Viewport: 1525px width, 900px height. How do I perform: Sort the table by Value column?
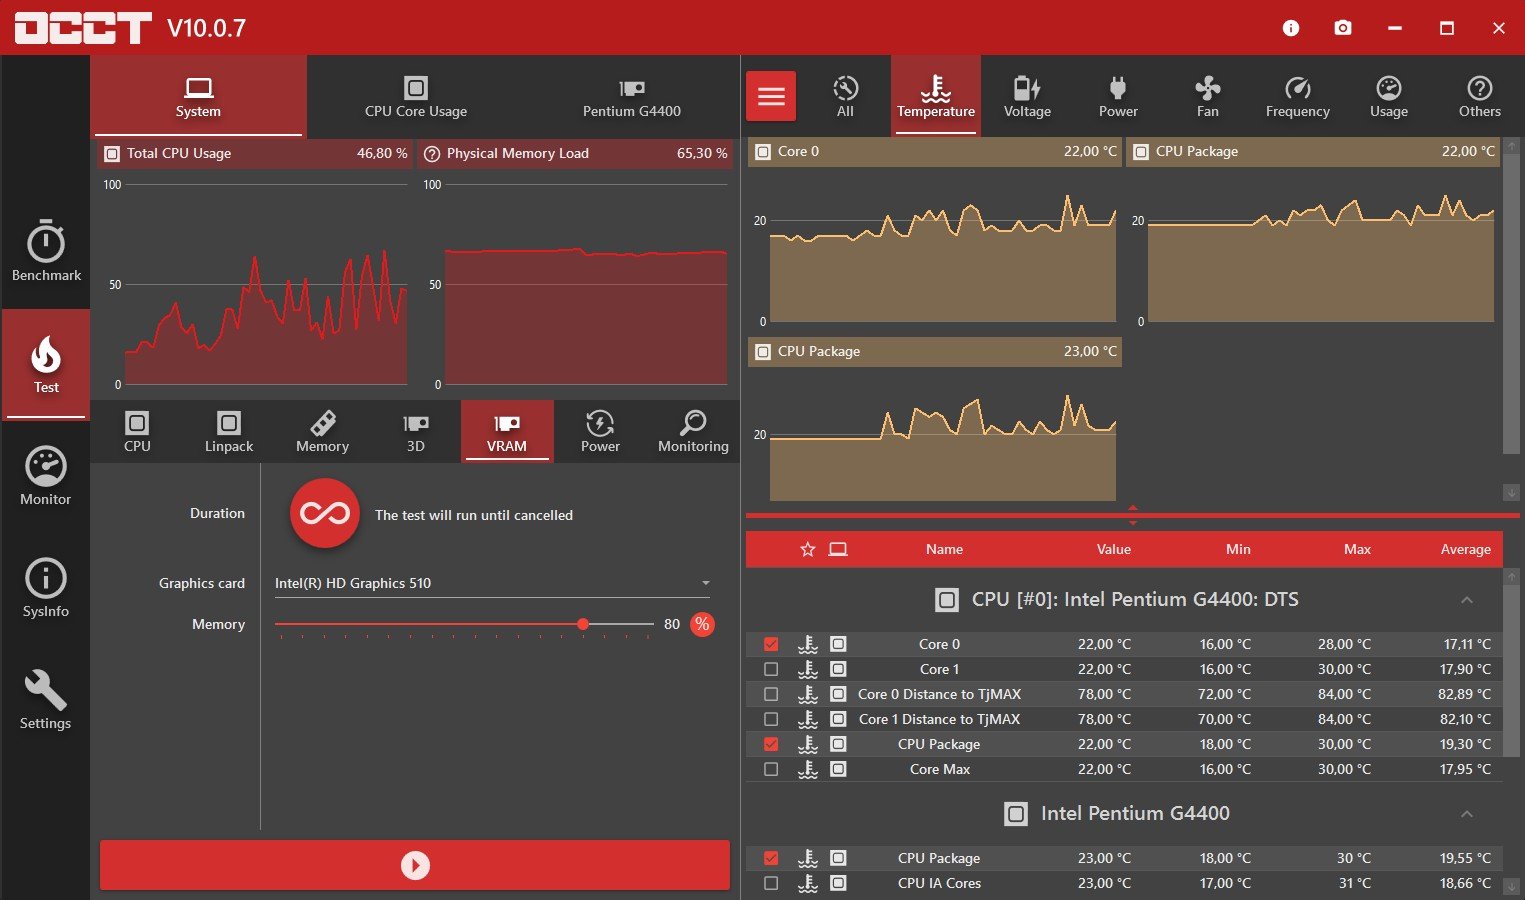click(x=1113, y=549)
